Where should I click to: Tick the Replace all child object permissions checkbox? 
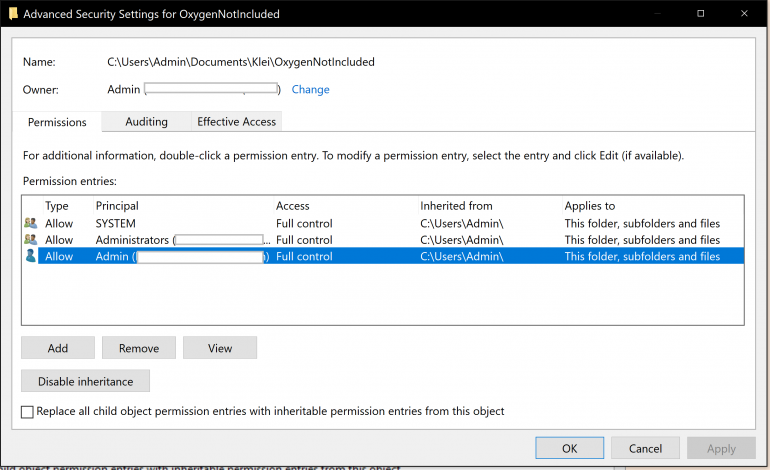point(28,412)
